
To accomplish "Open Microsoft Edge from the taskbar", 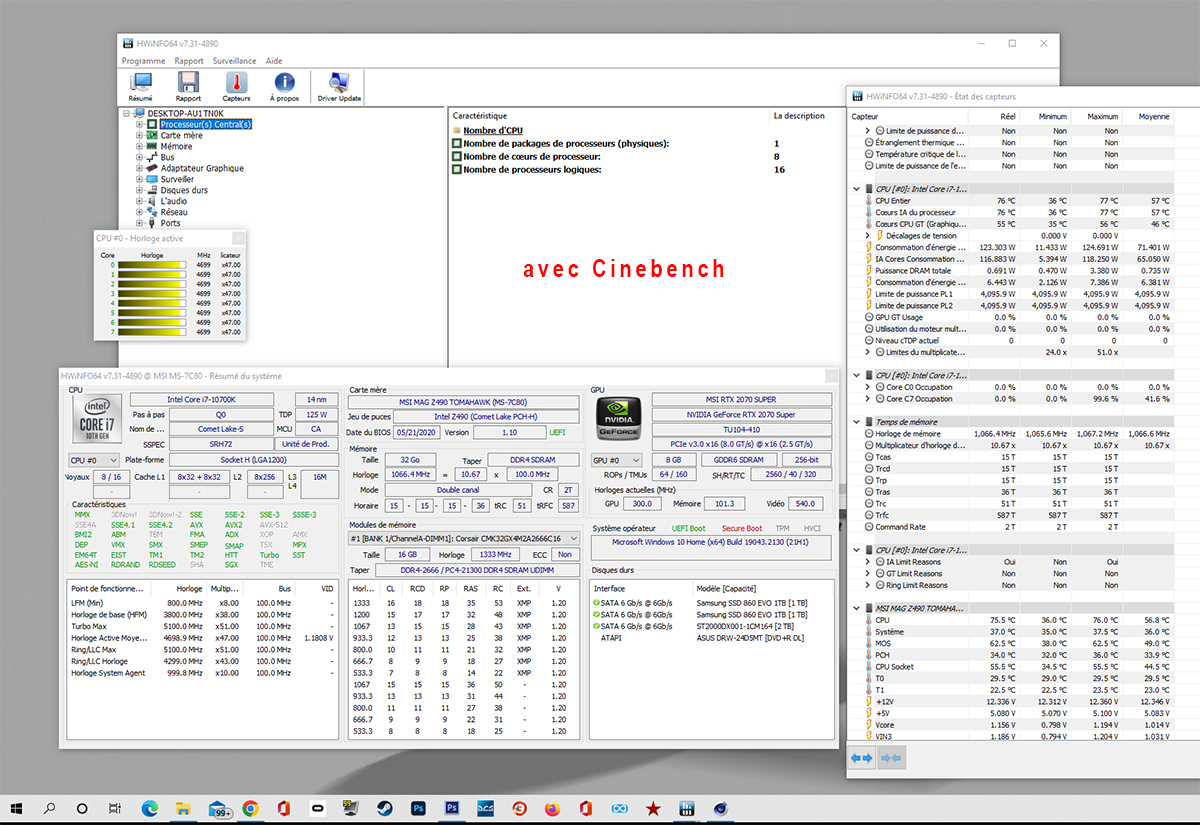I will coord(149,807).
